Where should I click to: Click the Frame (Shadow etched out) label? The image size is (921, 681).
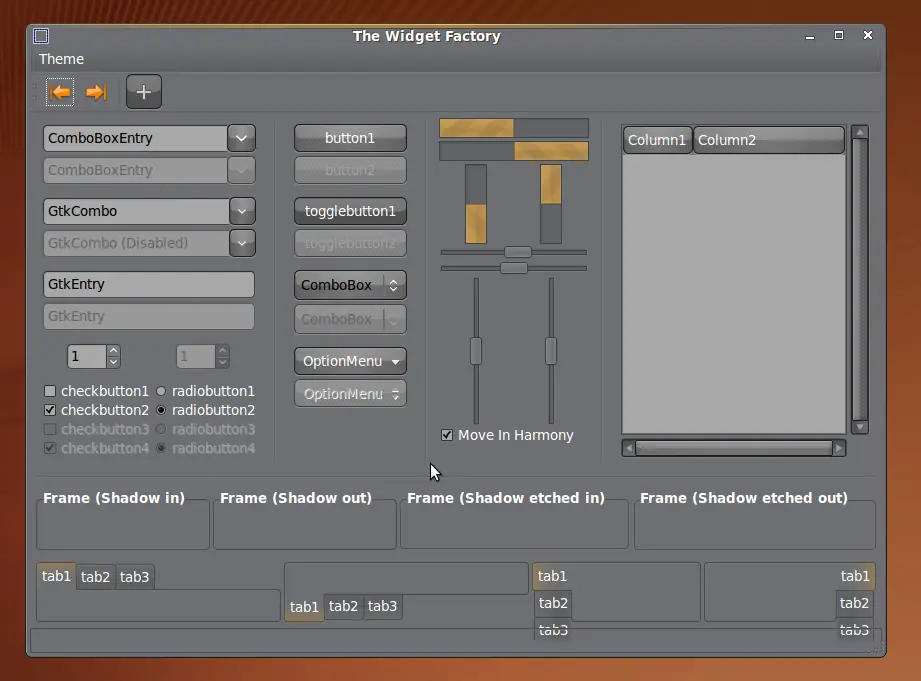[x=744, y=498]
